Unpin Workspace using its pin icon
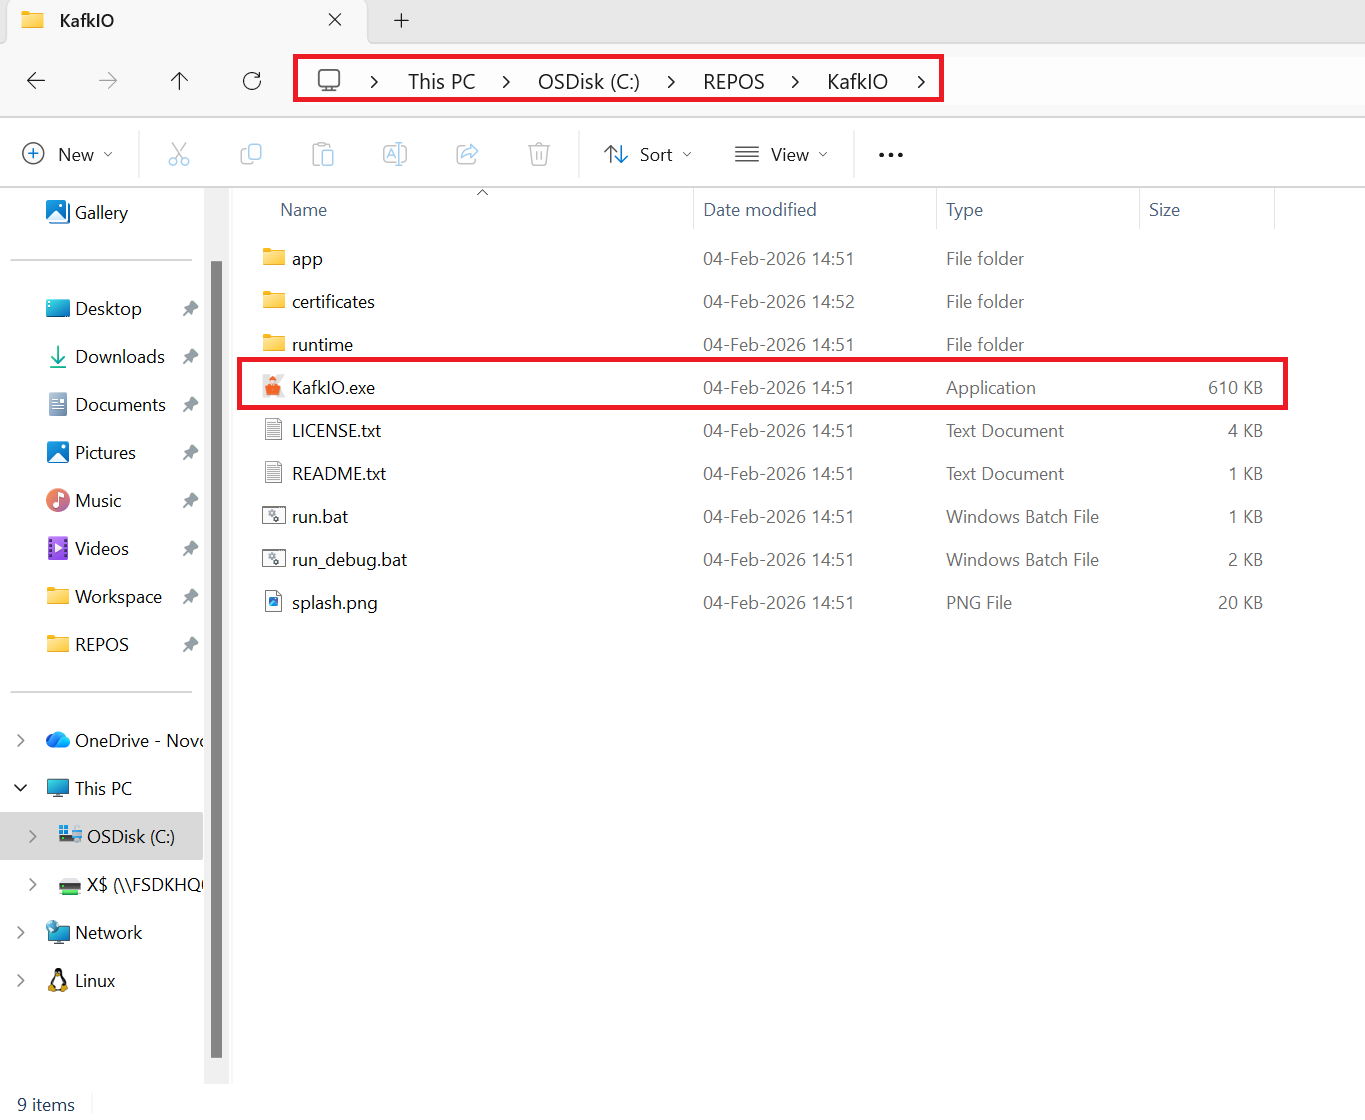Viewport: 1365px width, 1120px height. click(190, 597)
